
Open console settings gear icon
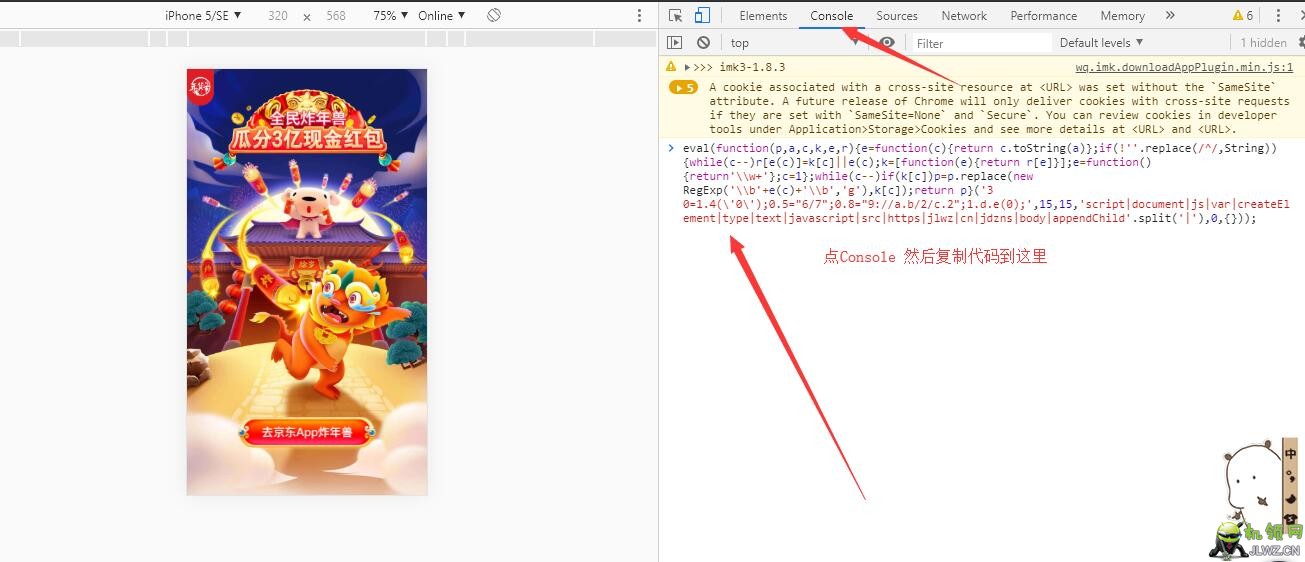(x=1299, y=43)
